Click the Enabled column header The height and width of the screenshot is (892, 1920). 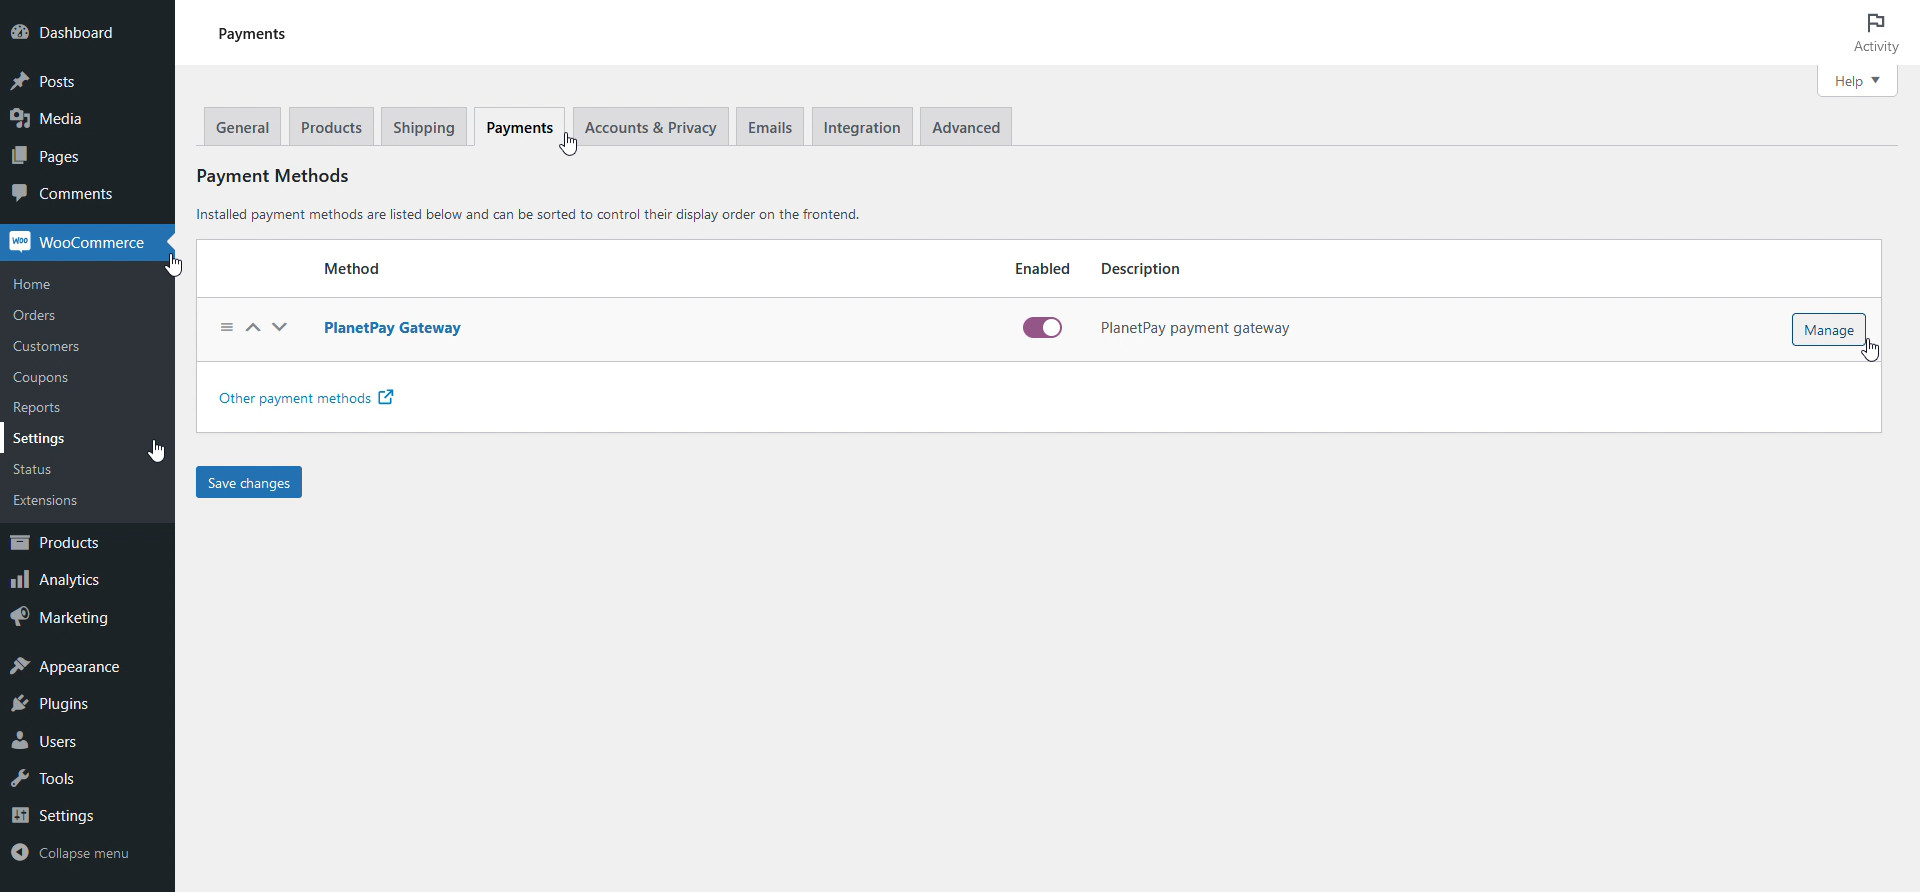(x=1042, y=268)
